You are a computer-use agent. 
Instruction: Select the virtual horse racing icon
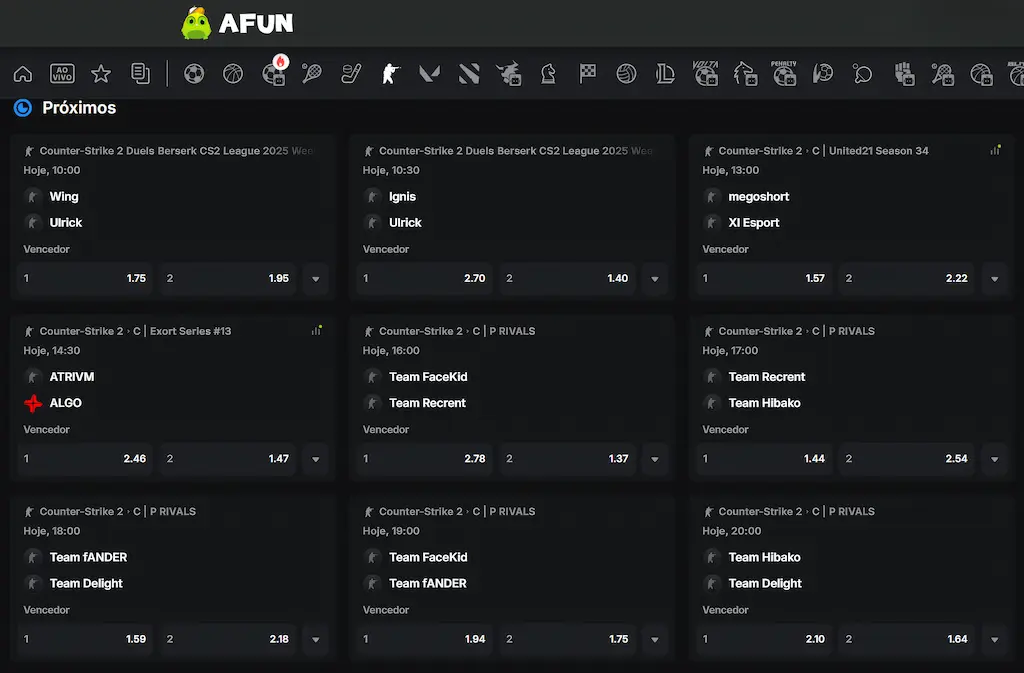[x=745, y=74]
